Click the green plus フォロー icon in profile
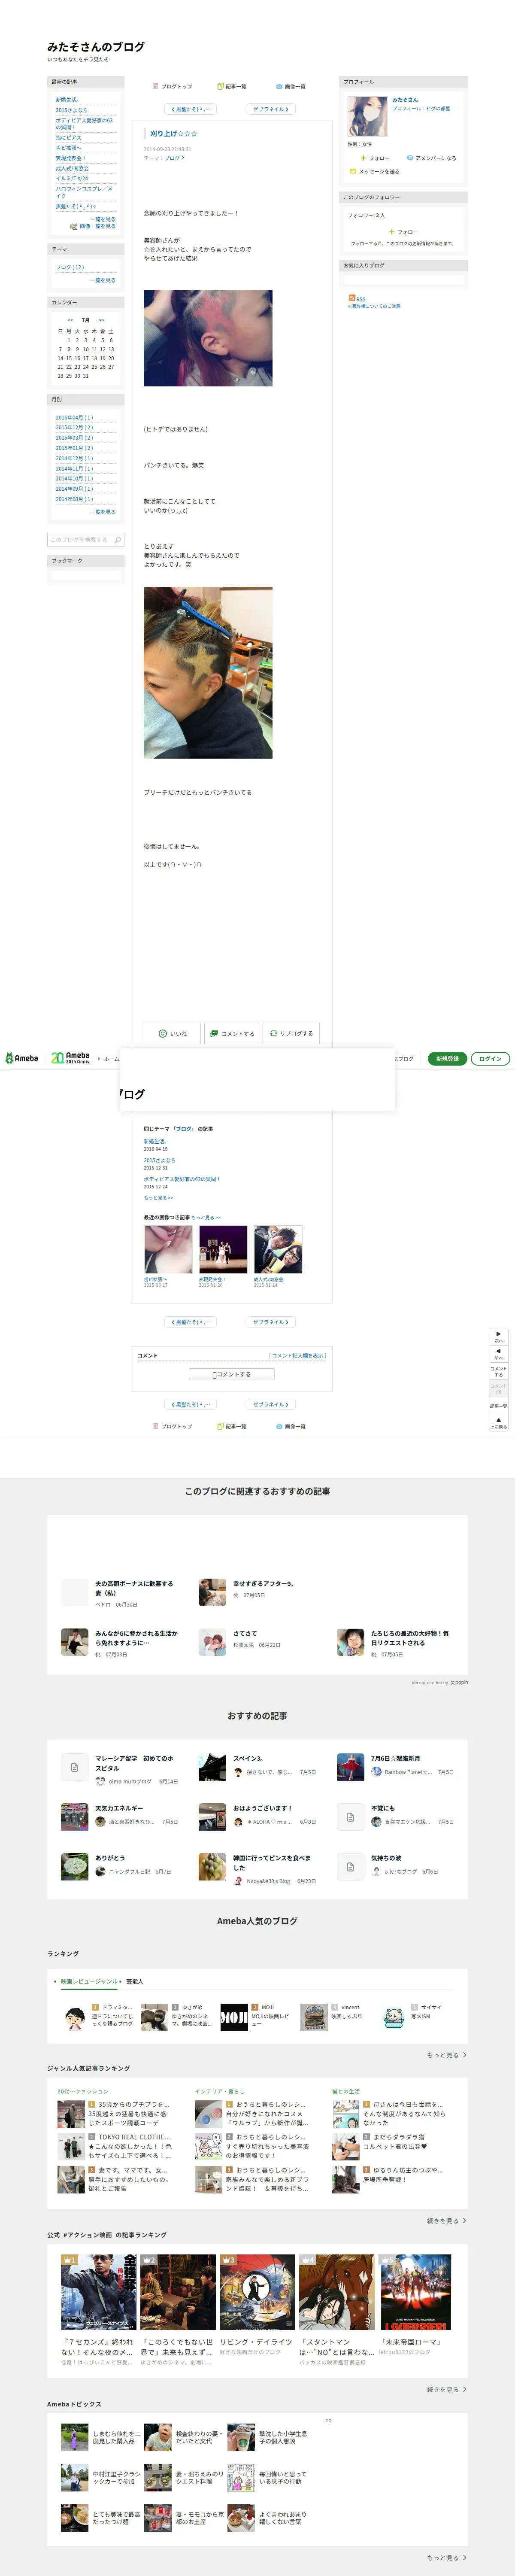The width and height of the screenshot is (515, 2576). coord(364,158)
